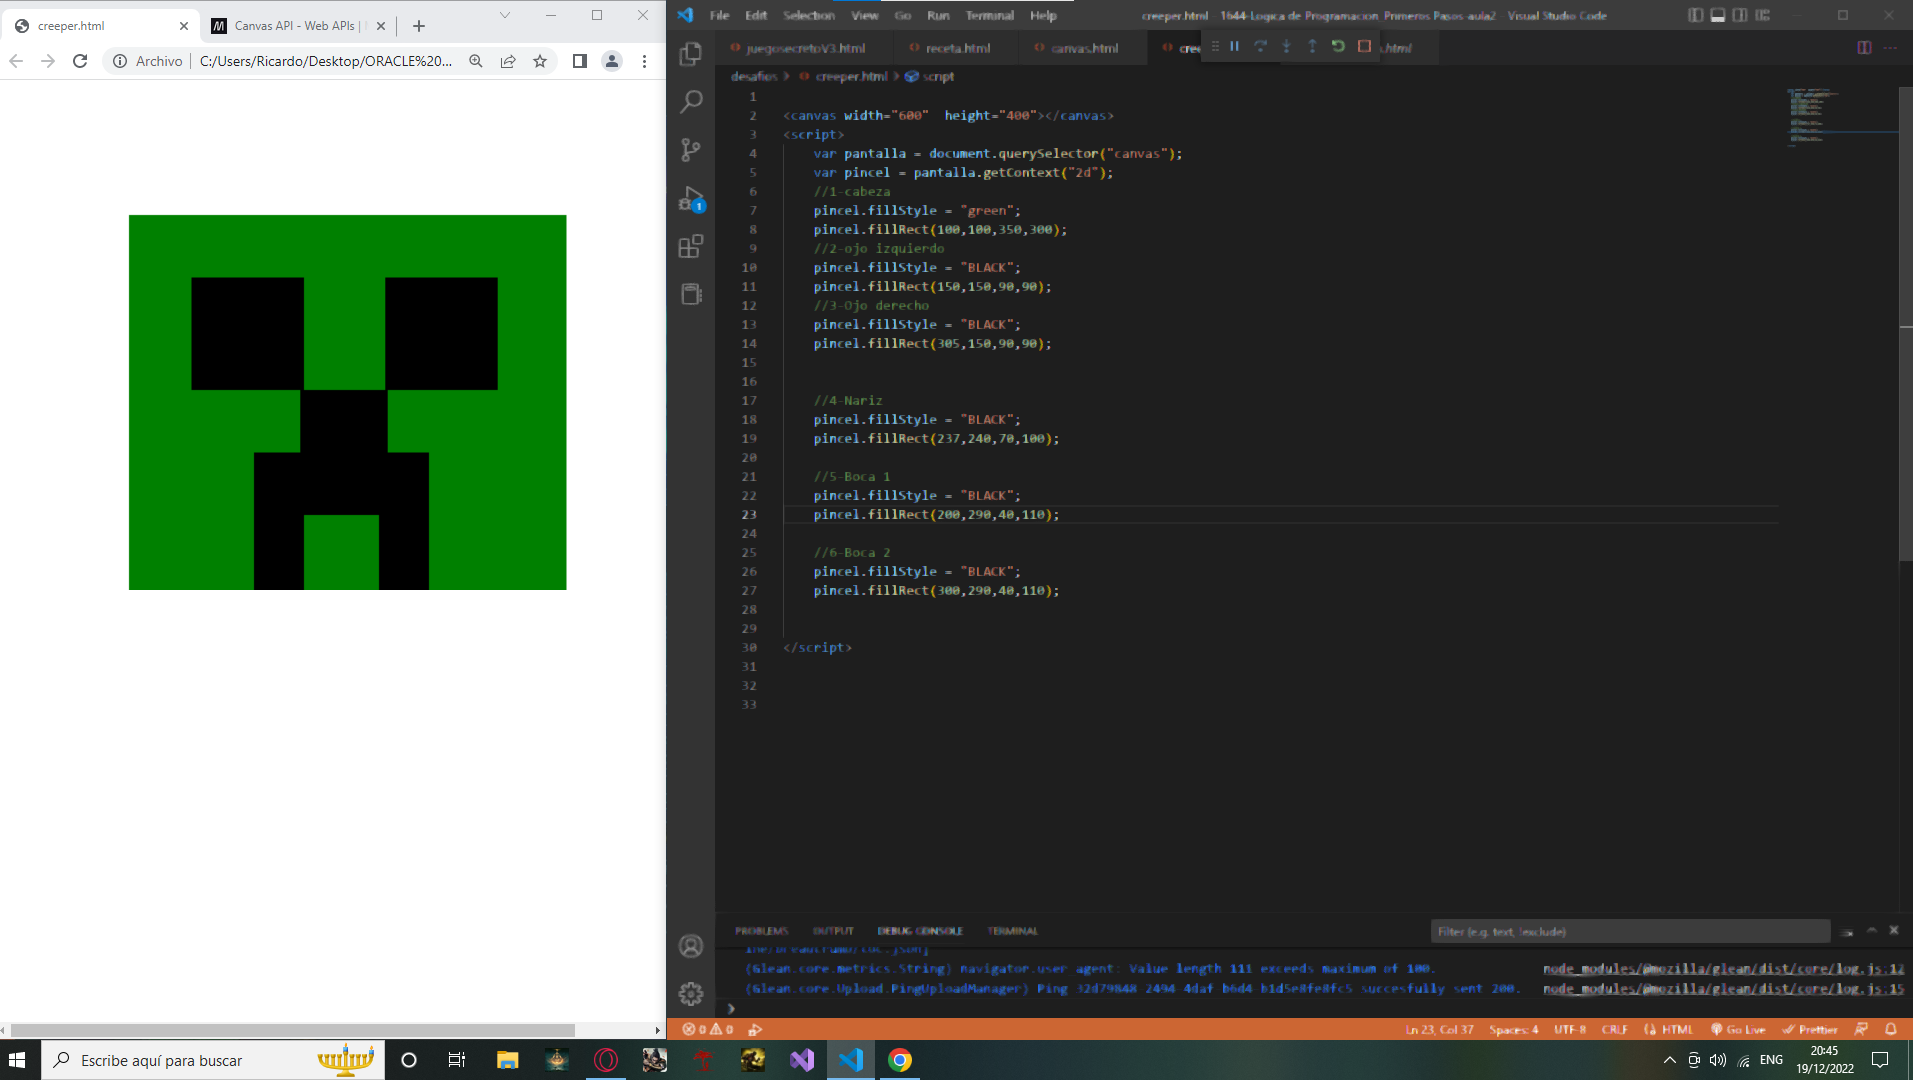This screenshot has height=1080, width=1913.
Task: Open View menu in VS Code
Action: (x=865, y=15)
